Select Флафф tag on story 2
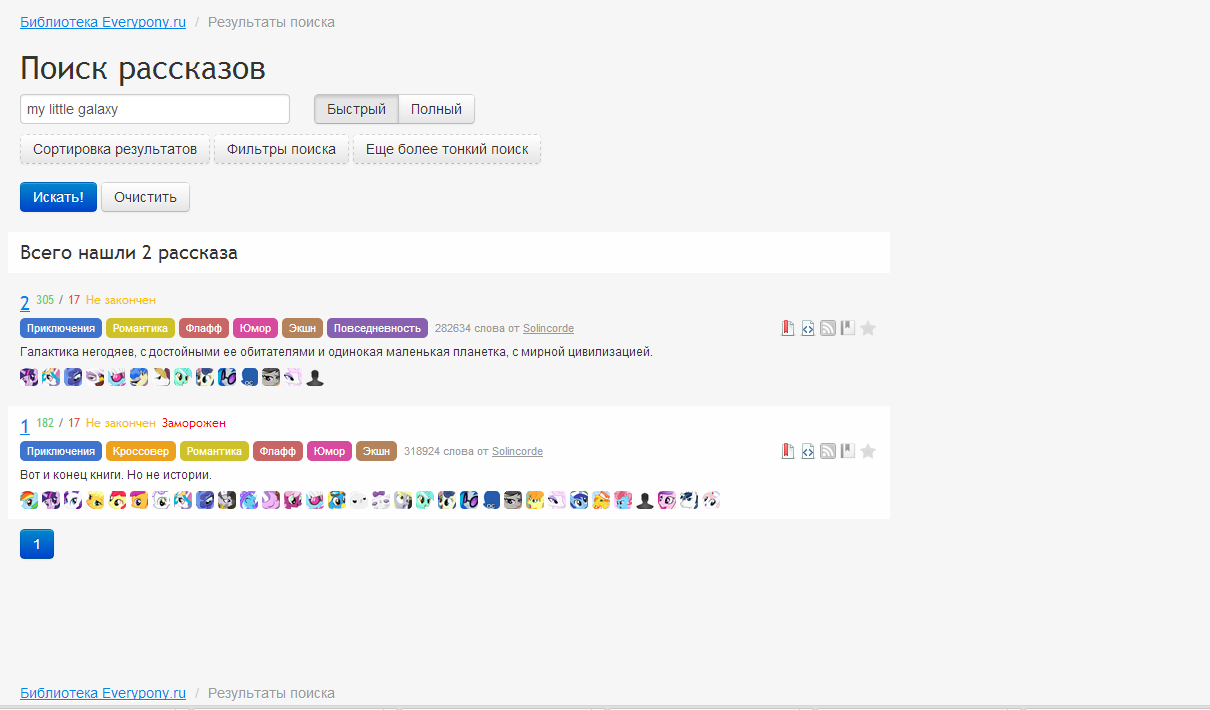 coord(204,328)
